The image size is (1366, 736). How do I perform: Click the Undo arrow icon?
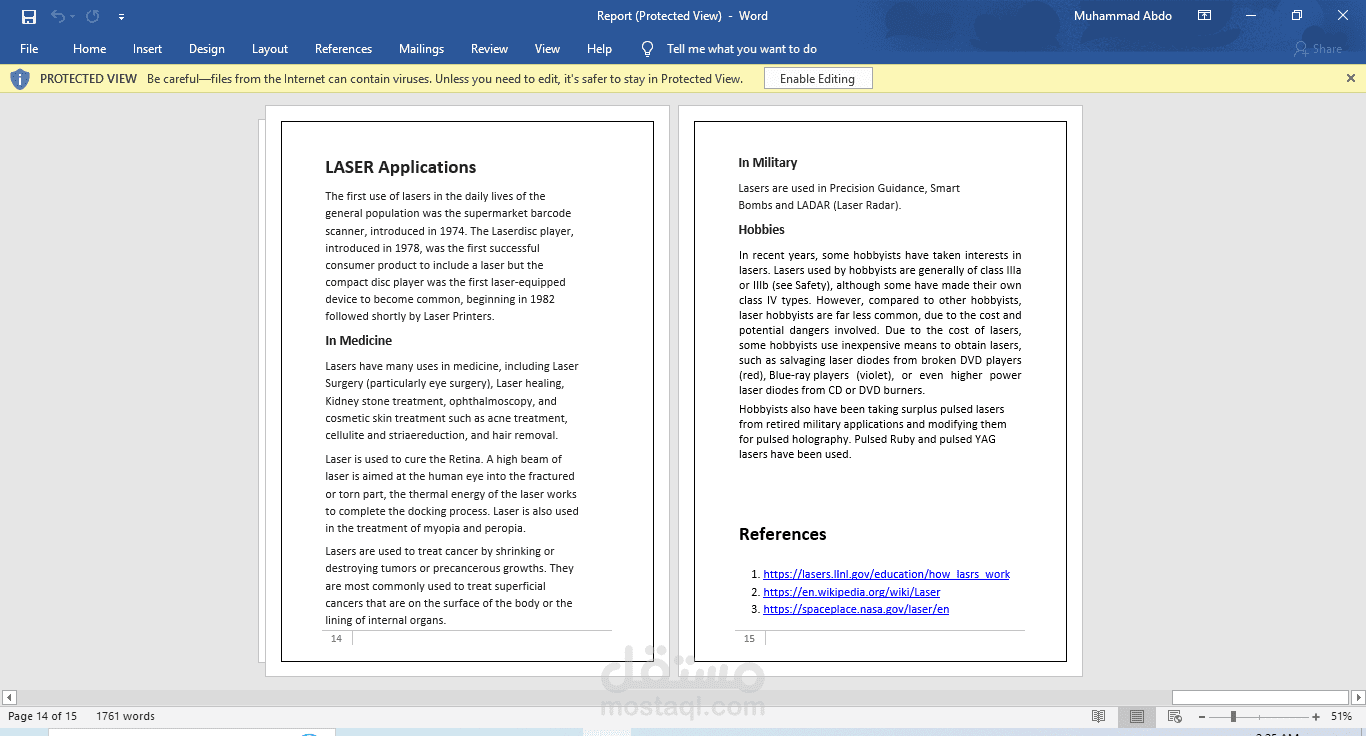[x=58, y=16]
